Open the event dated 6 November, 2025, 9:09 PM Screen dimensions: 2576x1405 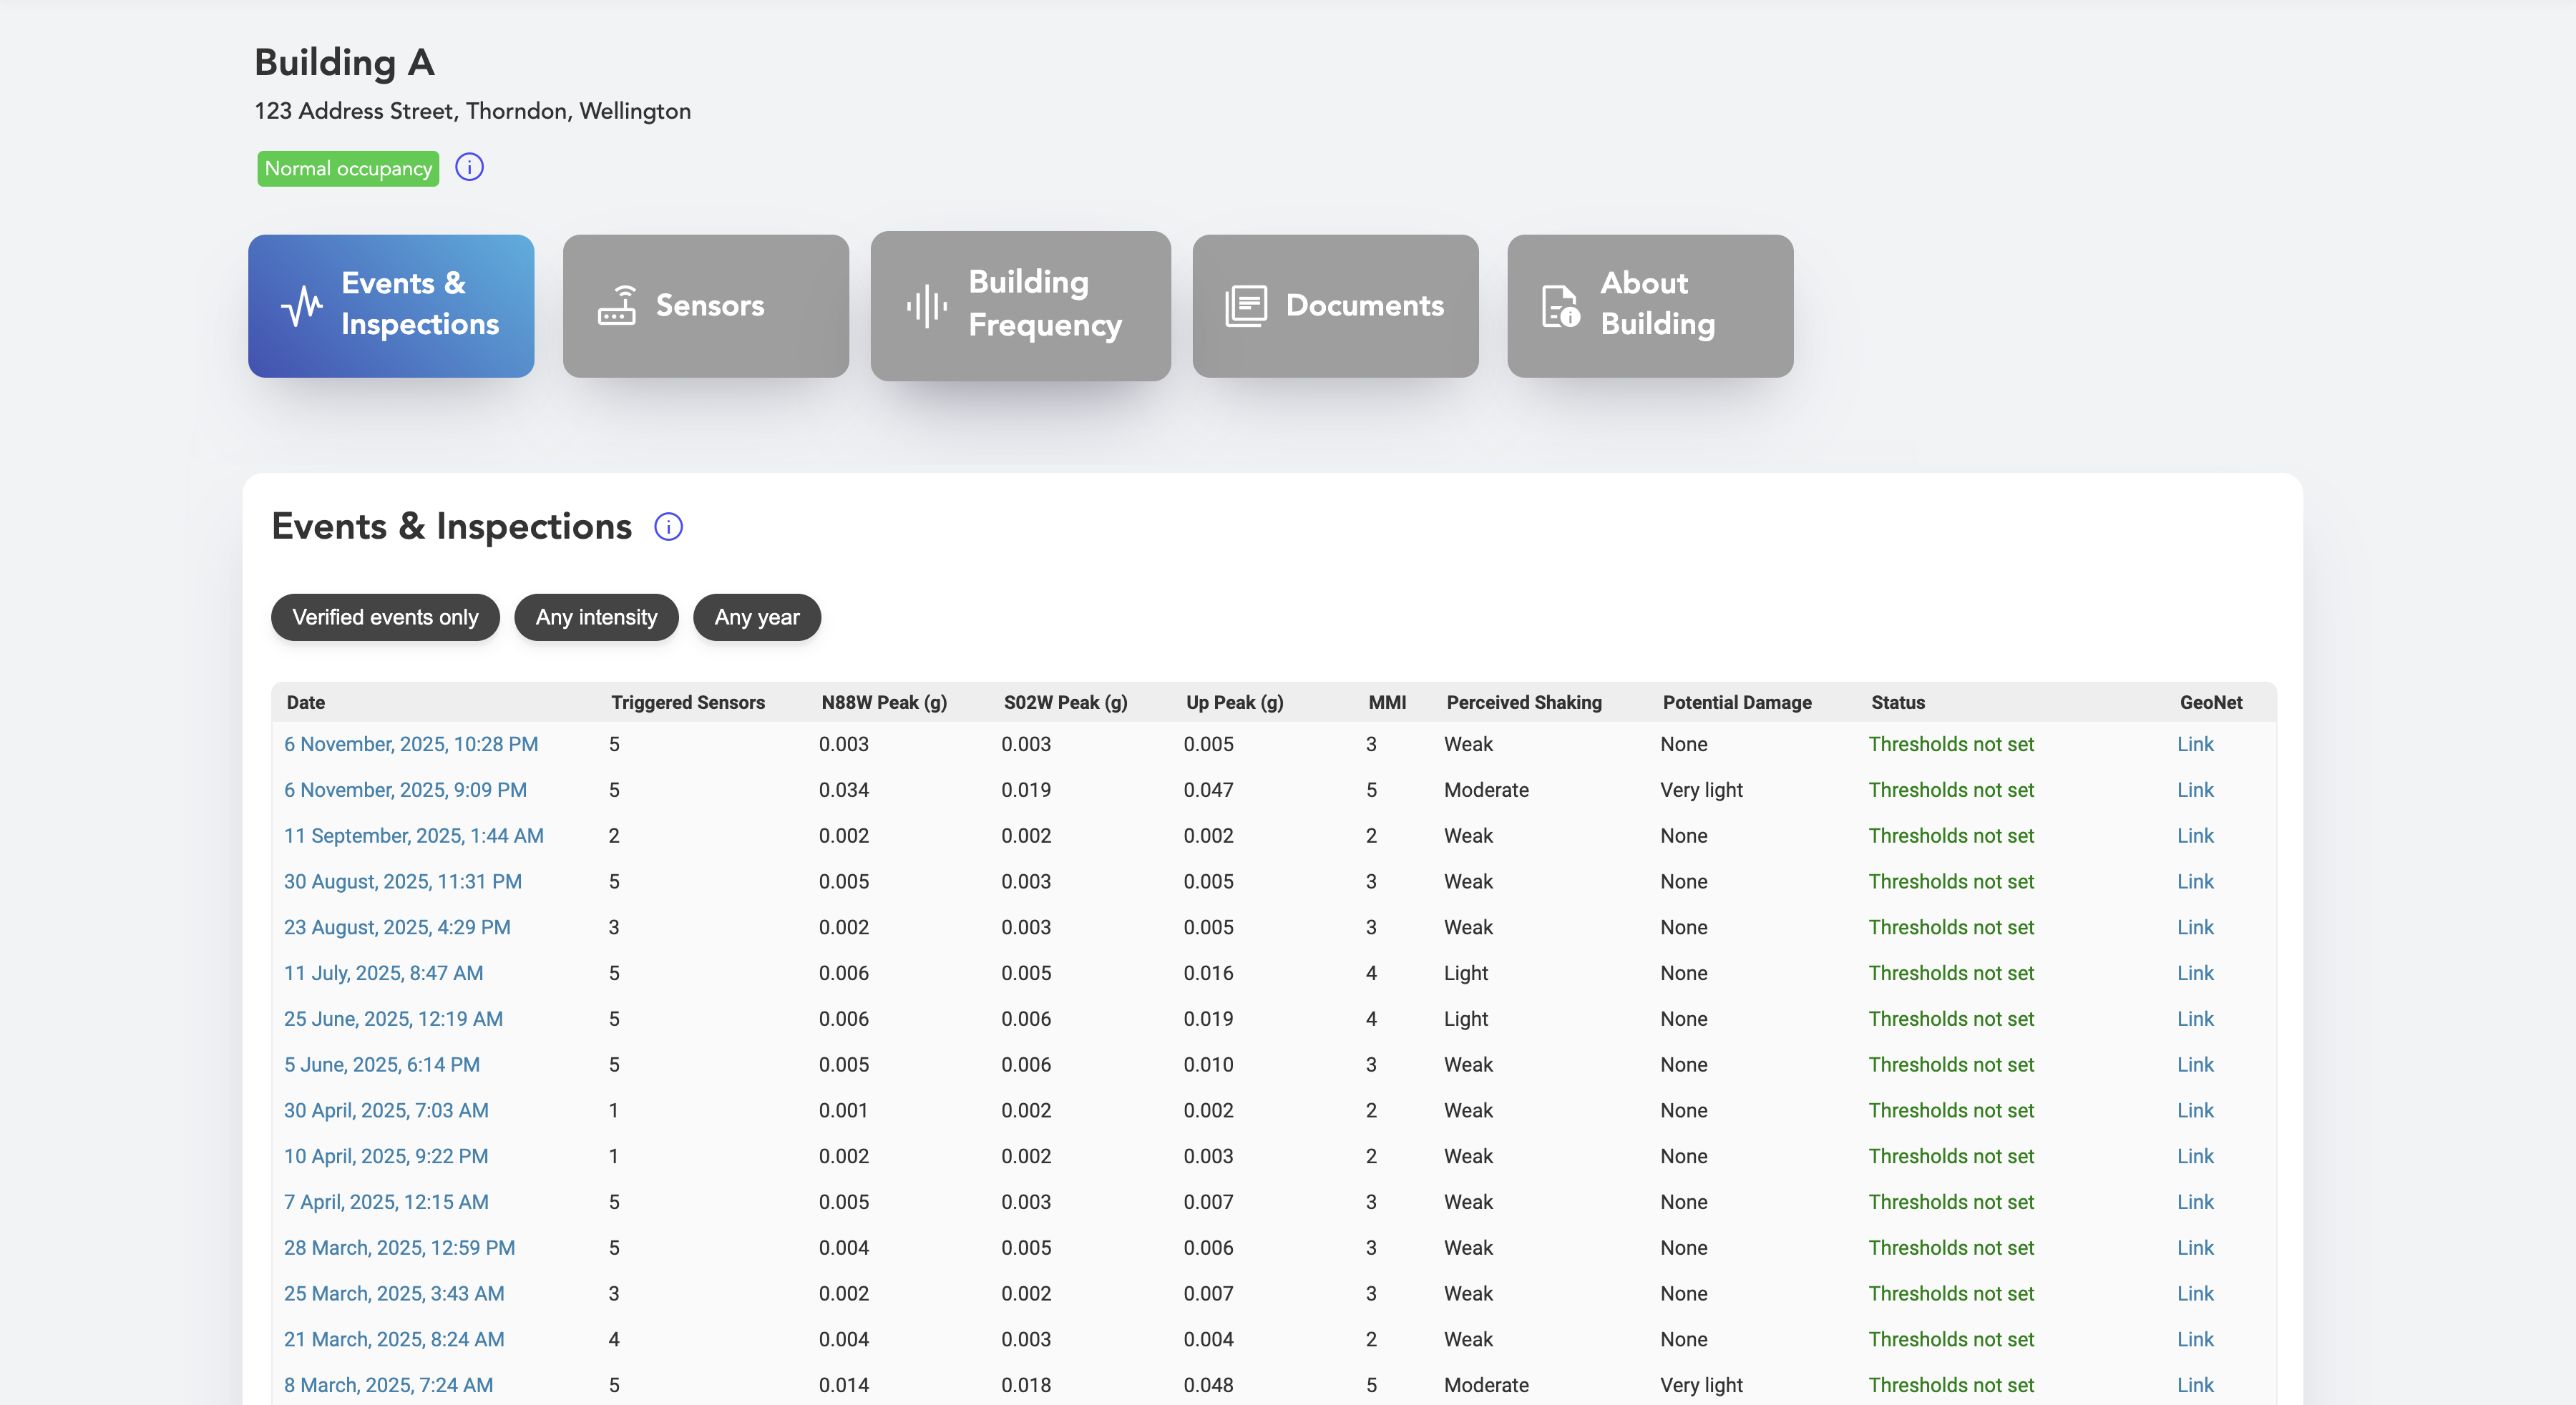[405, 789]
